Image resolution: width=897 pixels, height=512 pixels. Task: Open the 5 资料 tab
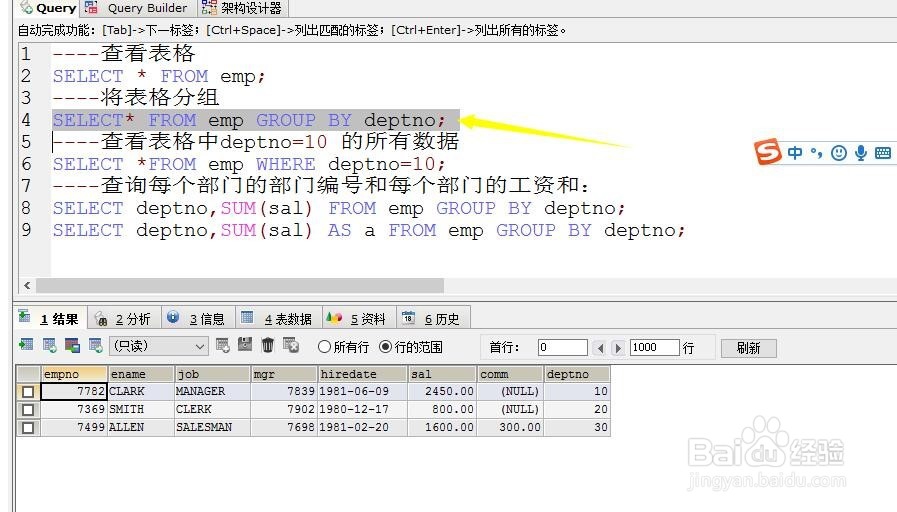(358, 319)
